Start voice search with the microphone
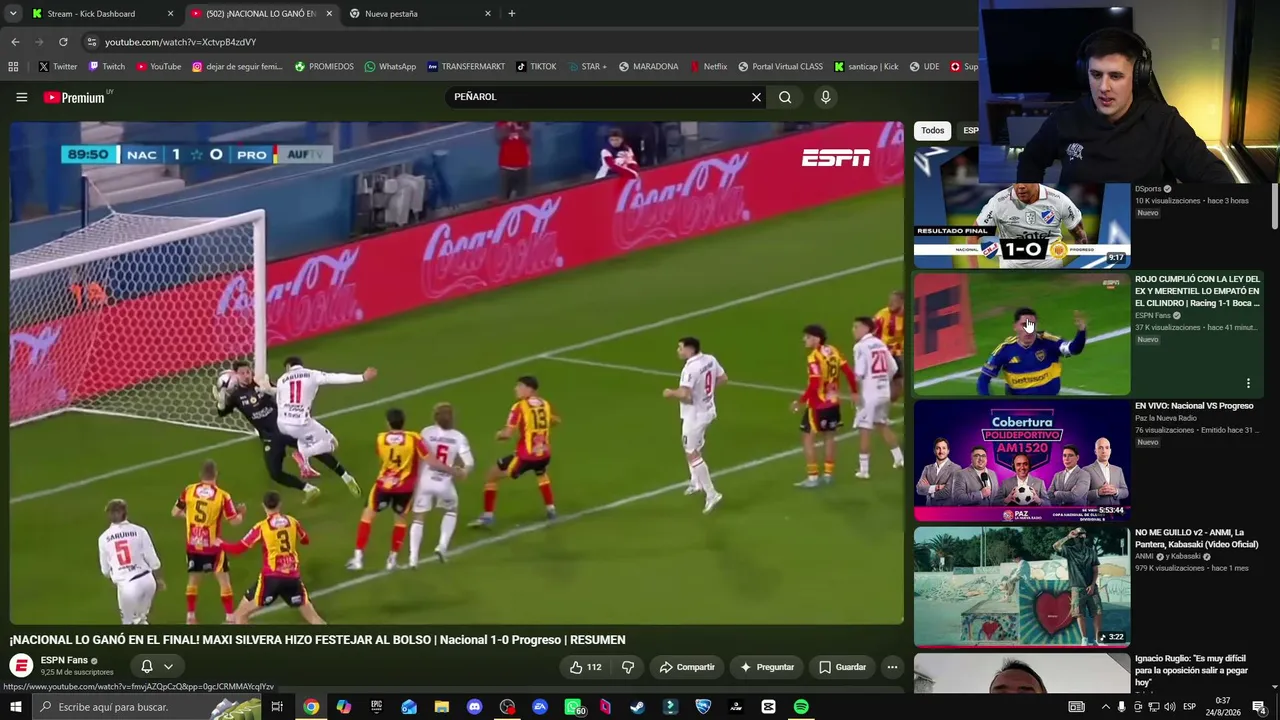This screenshot has height=720, width=1280. [825, 97]
